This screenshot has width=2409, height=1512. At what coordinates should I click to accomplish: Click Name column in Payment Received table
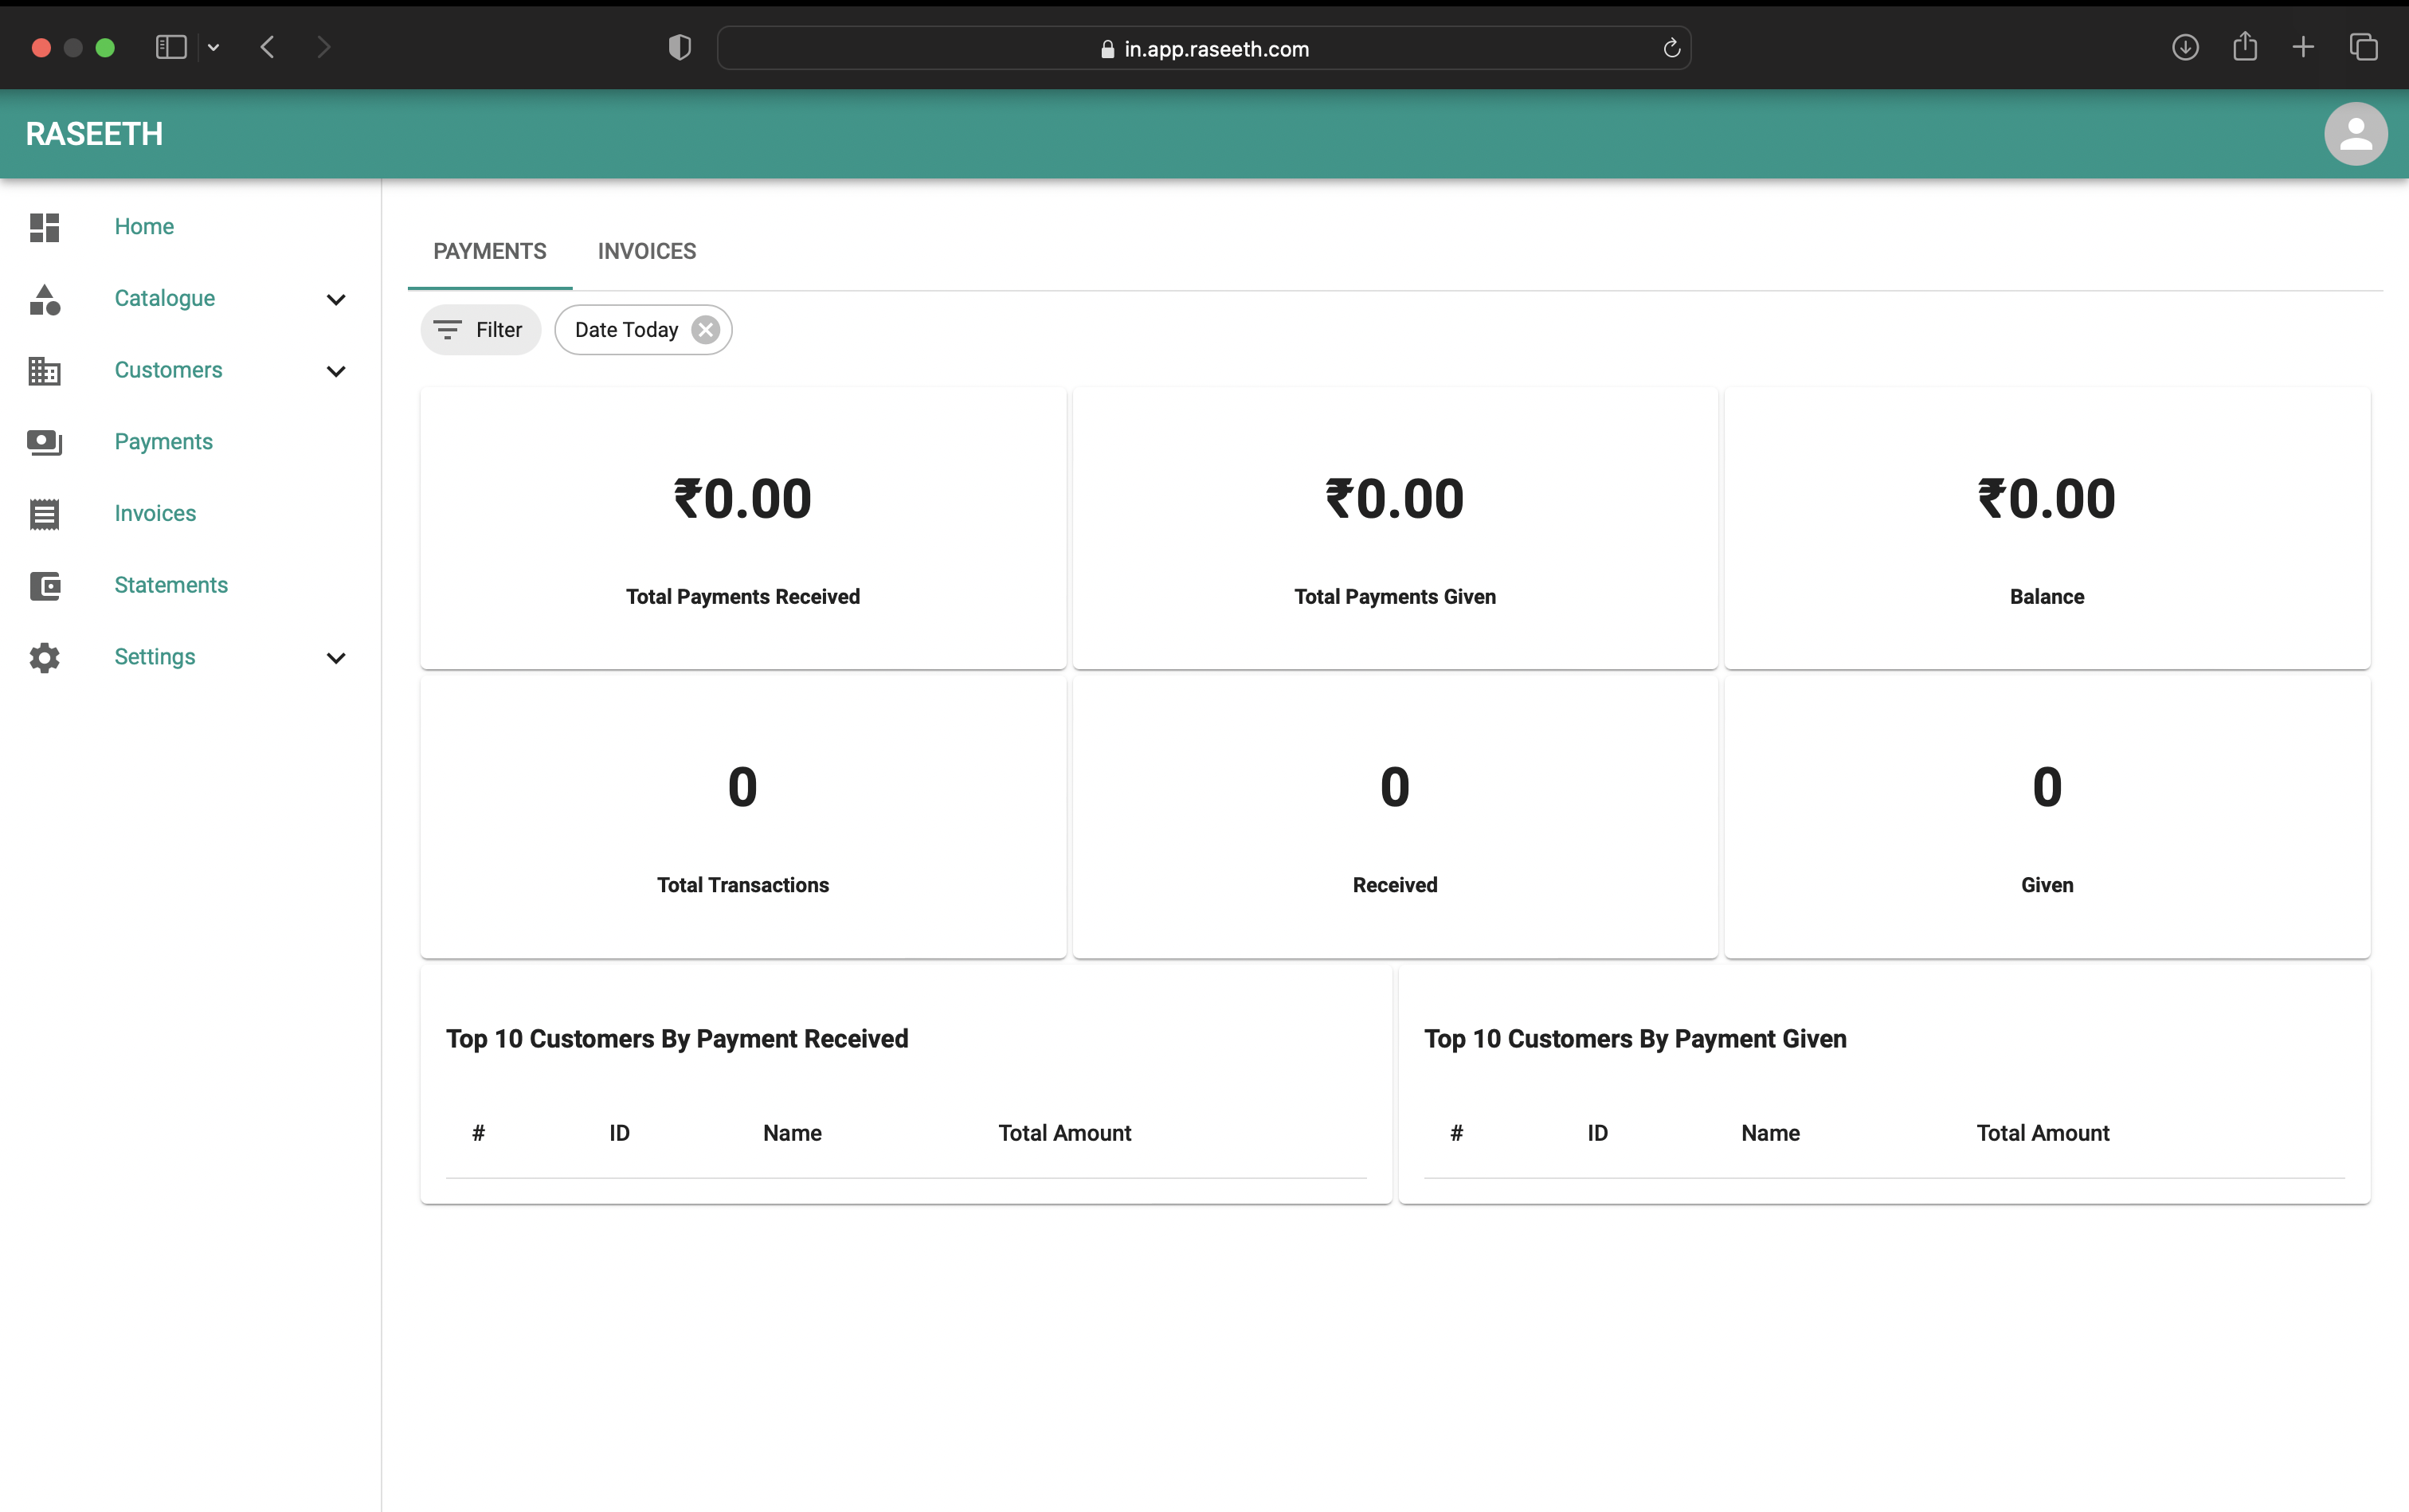coord(792,1133)
